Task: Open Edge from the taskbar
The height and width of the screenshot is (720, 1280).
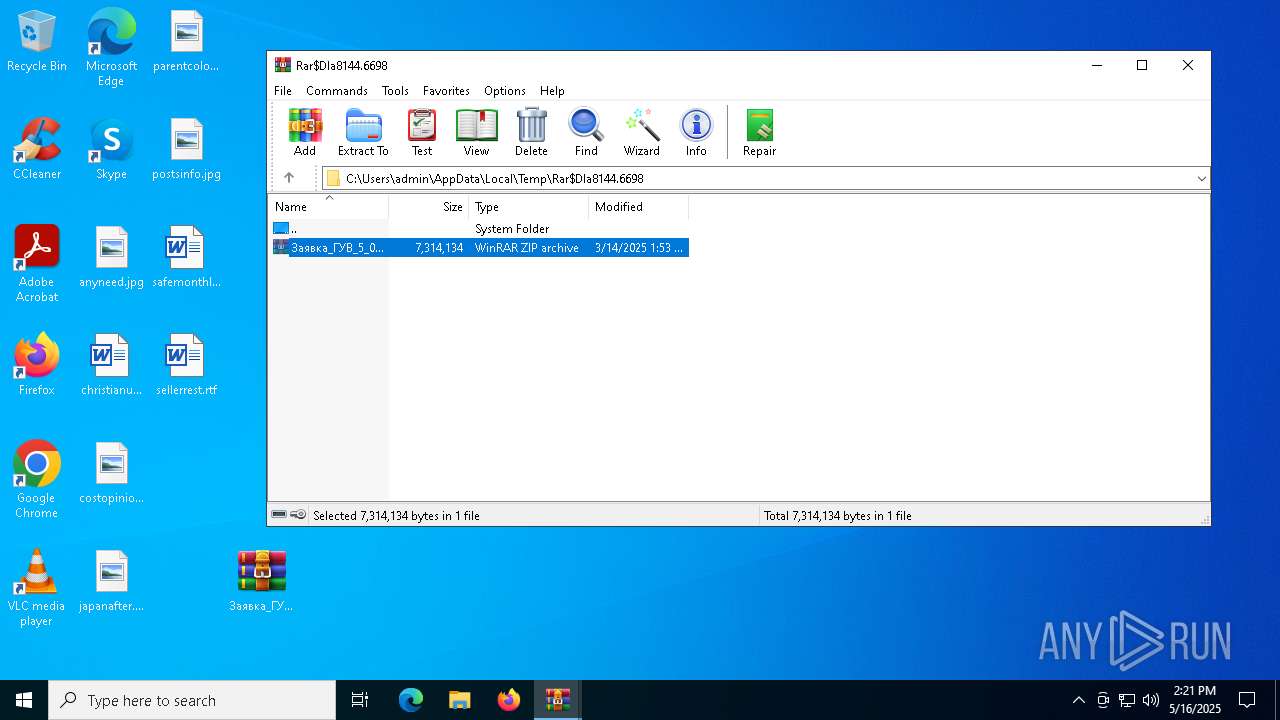Action: pos(411,700)
